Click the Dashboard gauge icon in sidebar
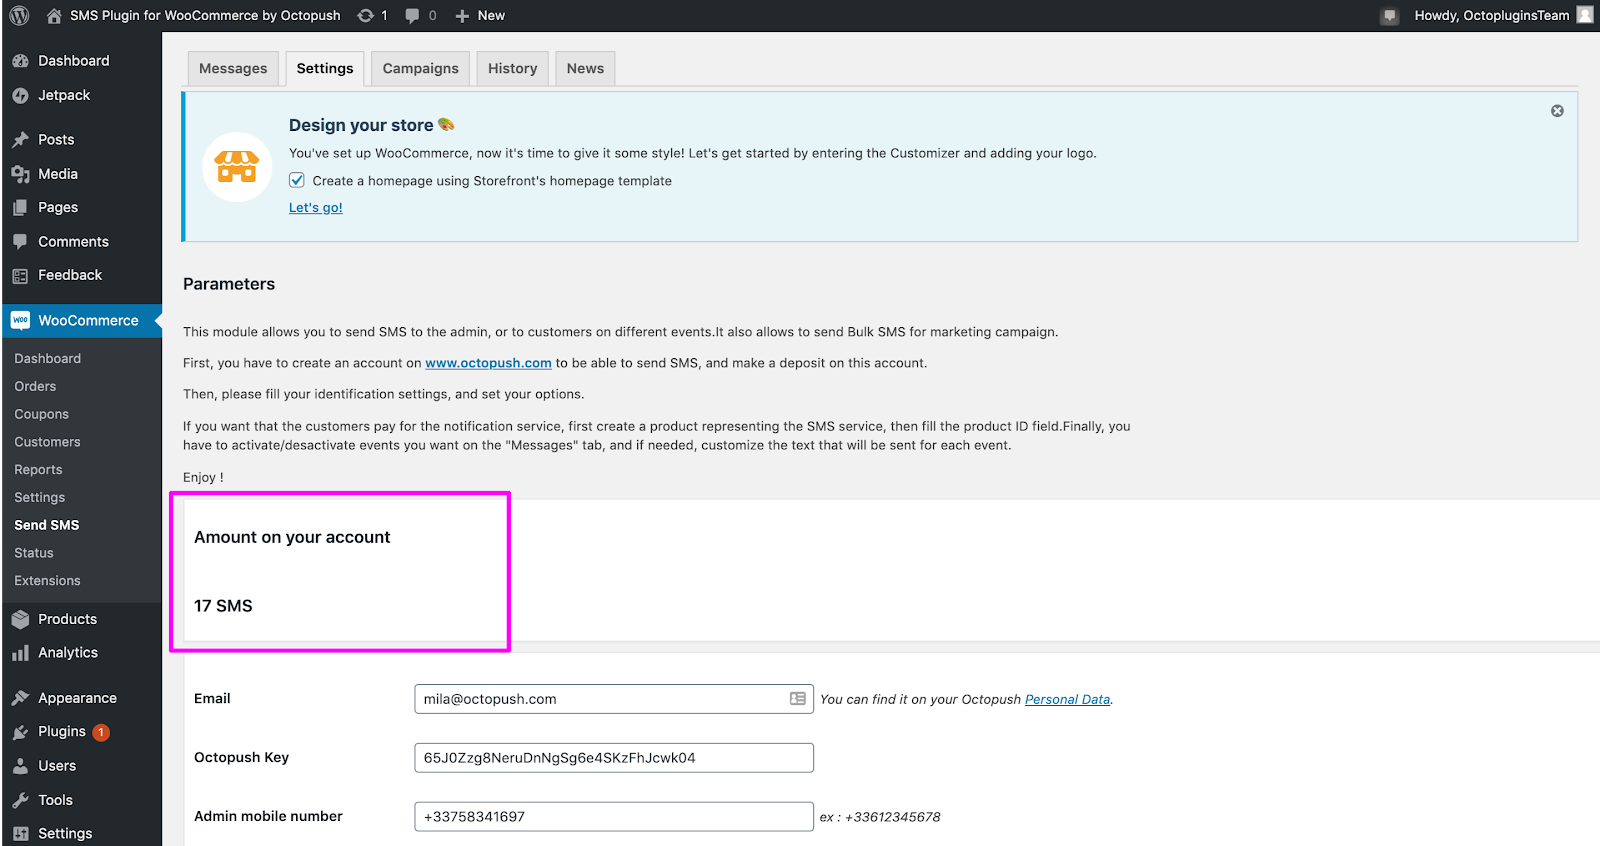1600x846 pixels. coord(20,61)
